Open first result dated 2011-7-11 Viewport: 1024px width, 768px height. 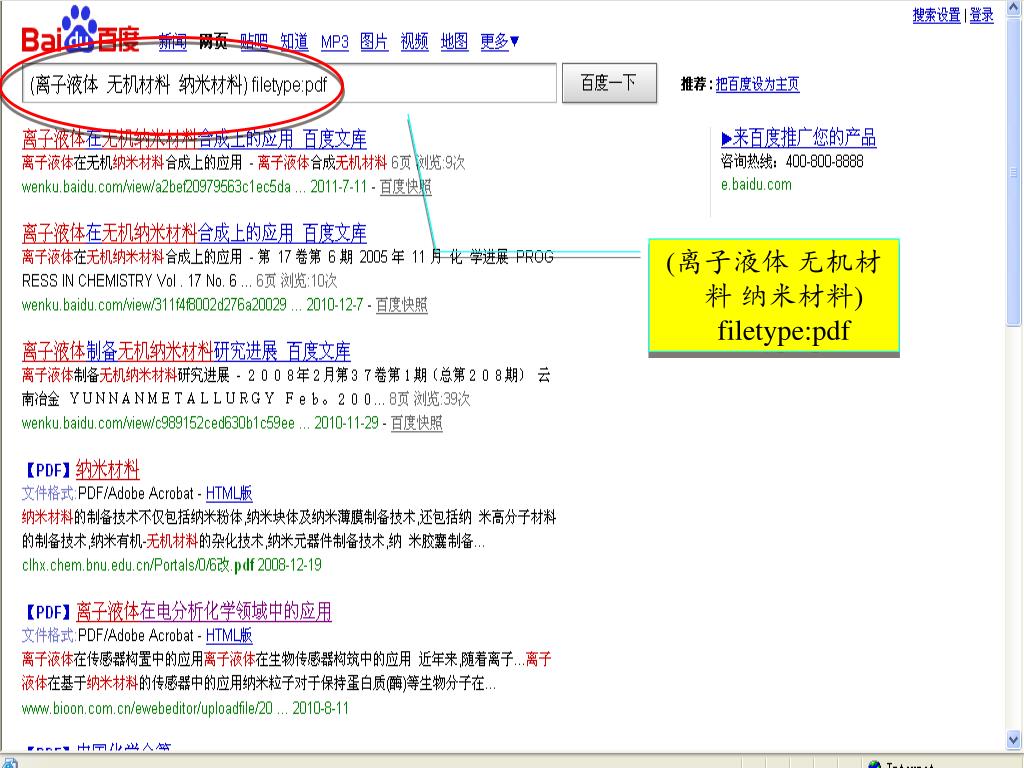(194, 139)
